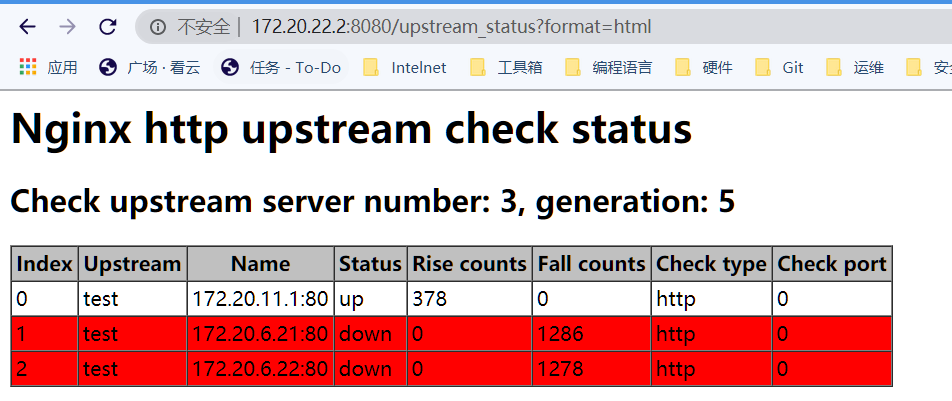Expand the 运维 bookmark folder
The width and height of the screenshot is (952, 401).
[x=855, y=67]
